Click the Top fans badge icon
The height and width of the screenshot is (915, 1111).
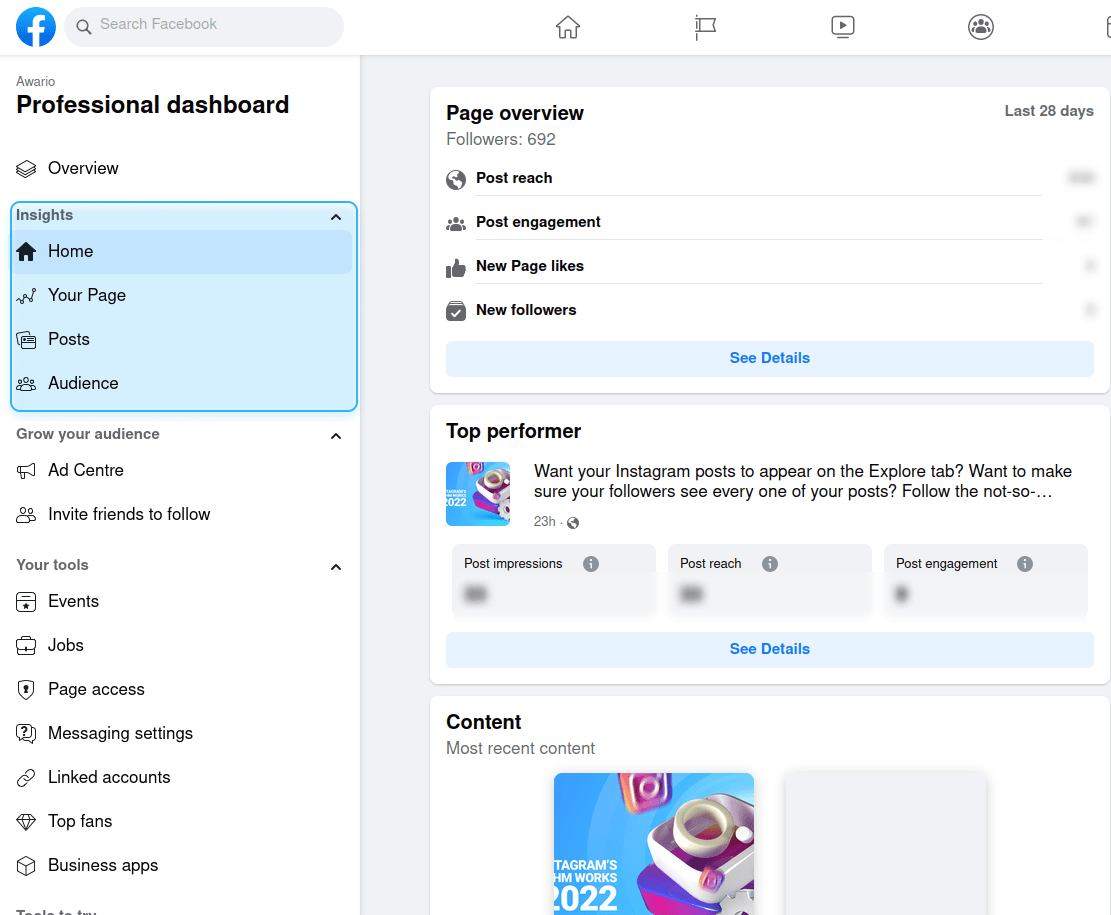(x=25, y=821)
